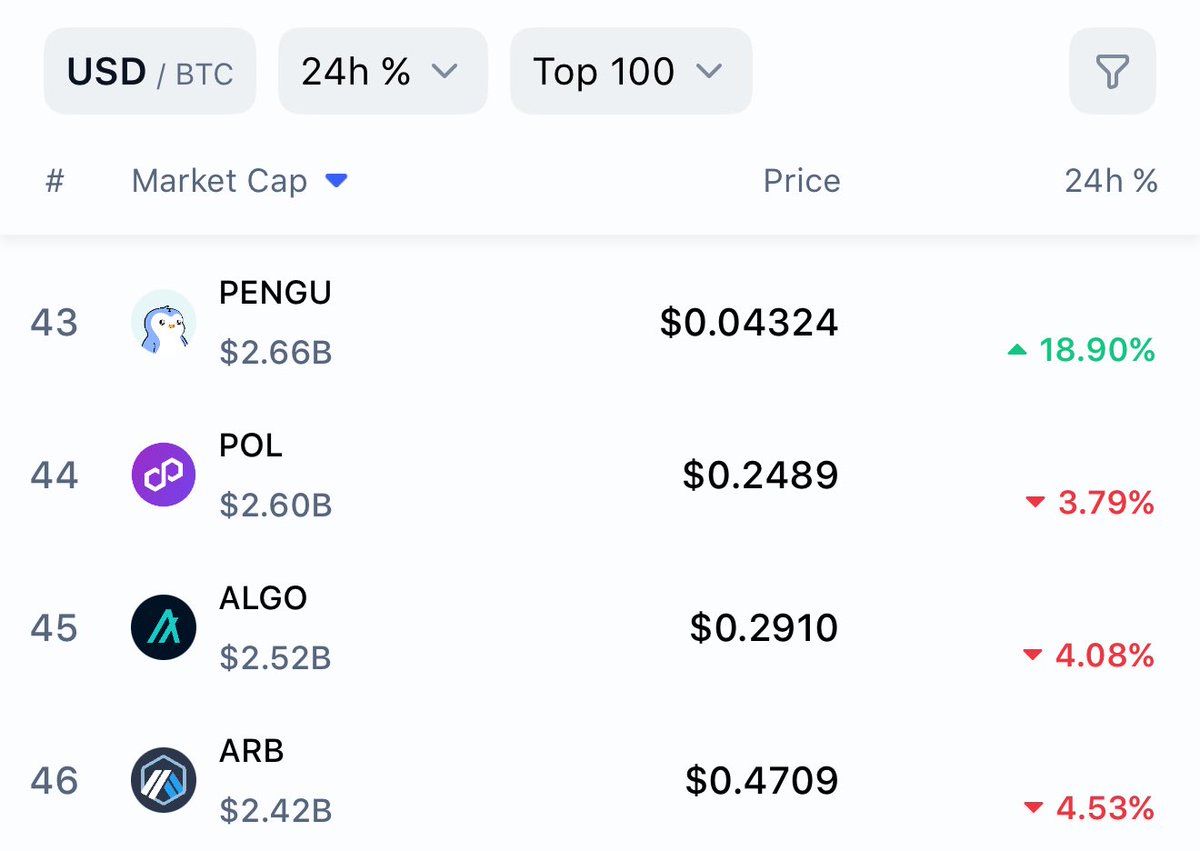Click the PENGU penguin coin logo
This screenshot has width=1200, height=851.
point(163,322)
